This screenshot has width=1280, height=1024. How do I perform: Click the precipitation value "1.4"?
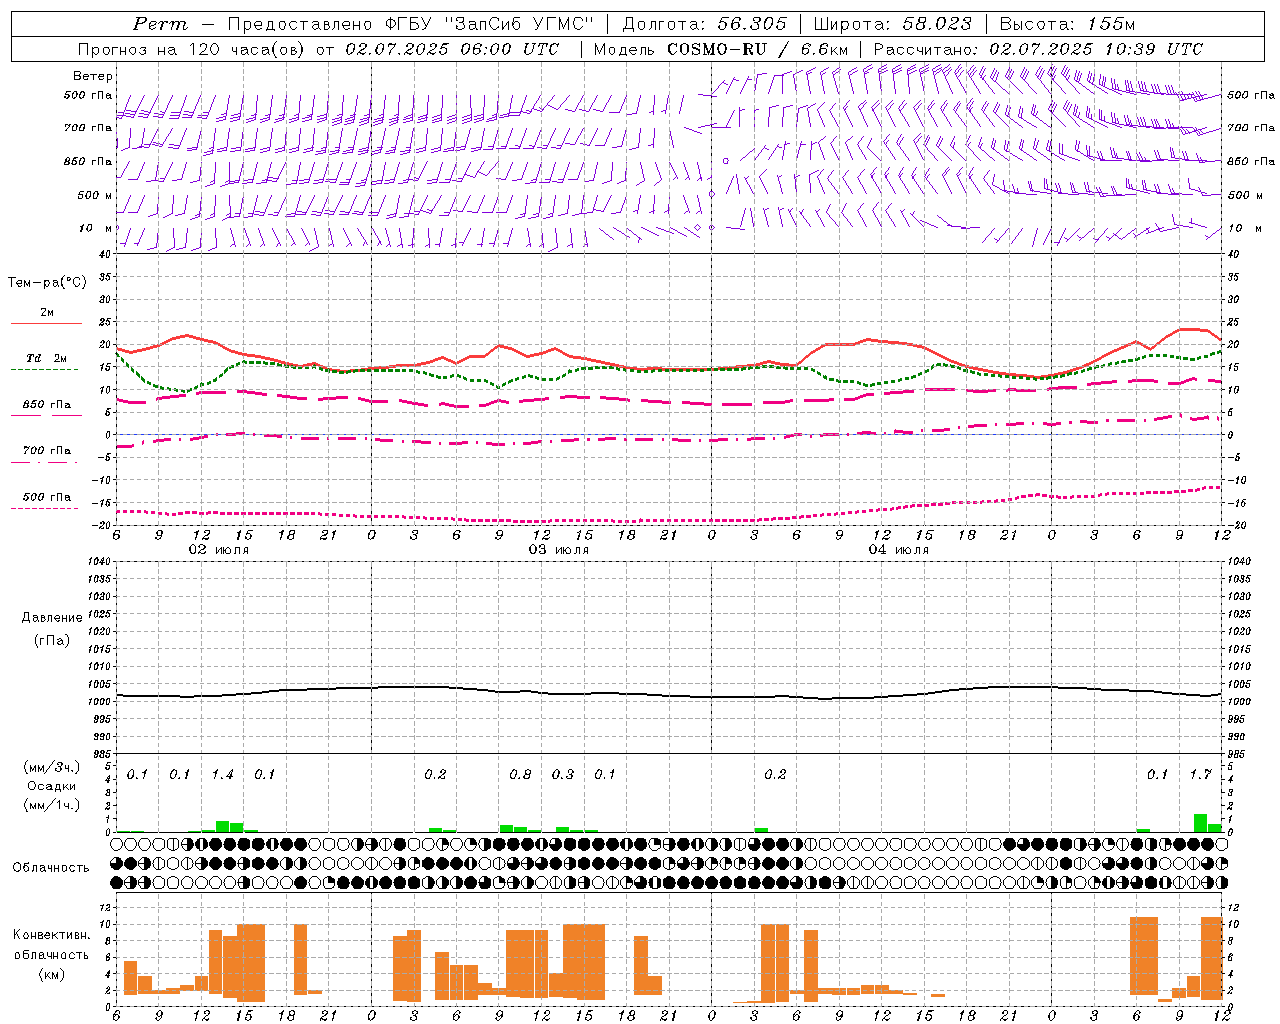[222, 775]
